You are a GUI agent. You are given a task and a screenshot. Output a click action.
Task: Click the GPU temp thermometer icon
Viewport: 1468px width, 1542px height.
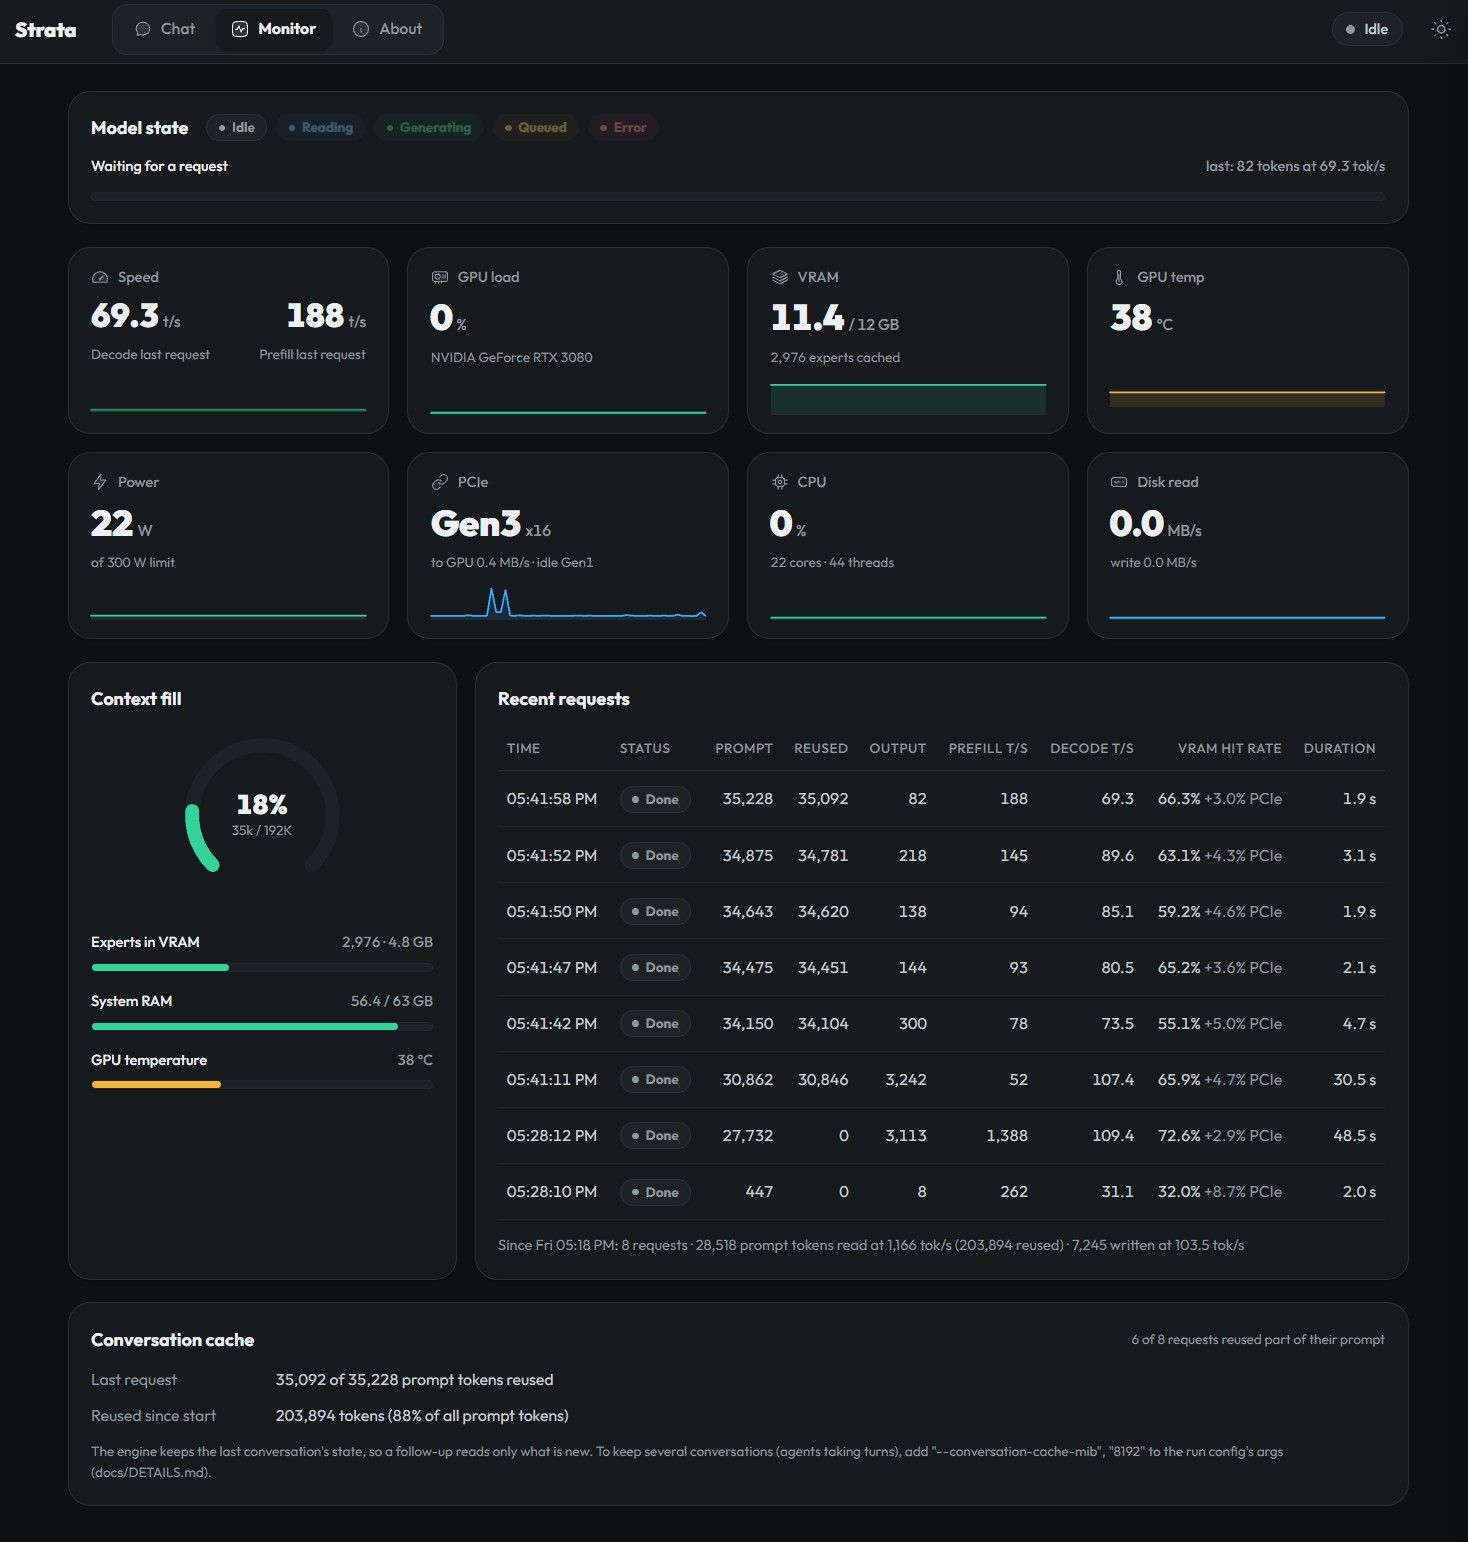pos(1119,277)
